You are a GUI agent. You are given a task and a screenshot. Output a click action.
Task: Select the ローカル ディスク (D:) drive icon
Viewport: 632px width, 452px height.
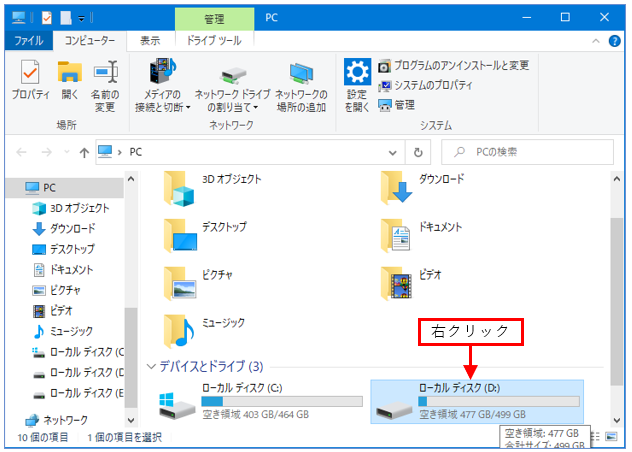pyautogui.click(x=394, y=411)
